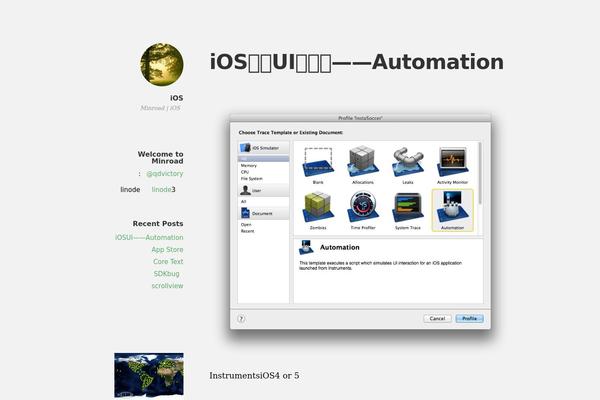Click the Cancel button
This screenshot has height=400, width=600.
[437, 318]
